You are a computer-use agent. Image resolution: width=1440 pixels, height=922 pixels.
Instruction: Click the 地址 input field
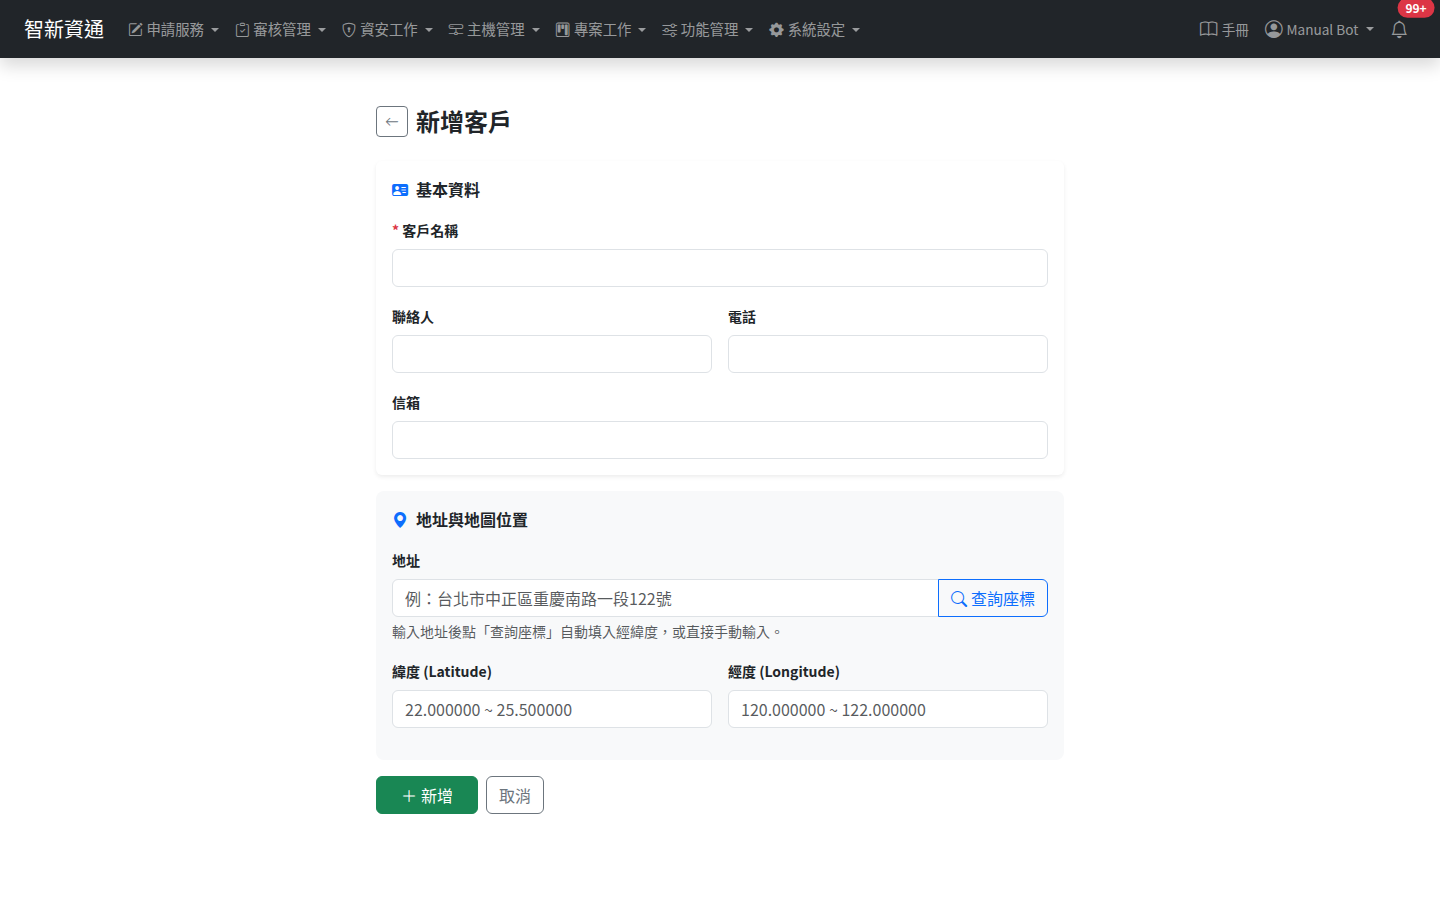click(x=665, y=598)
